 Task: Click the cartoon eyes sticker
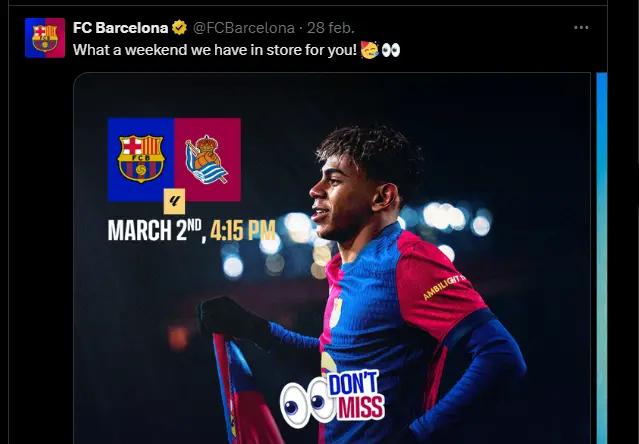306,402
